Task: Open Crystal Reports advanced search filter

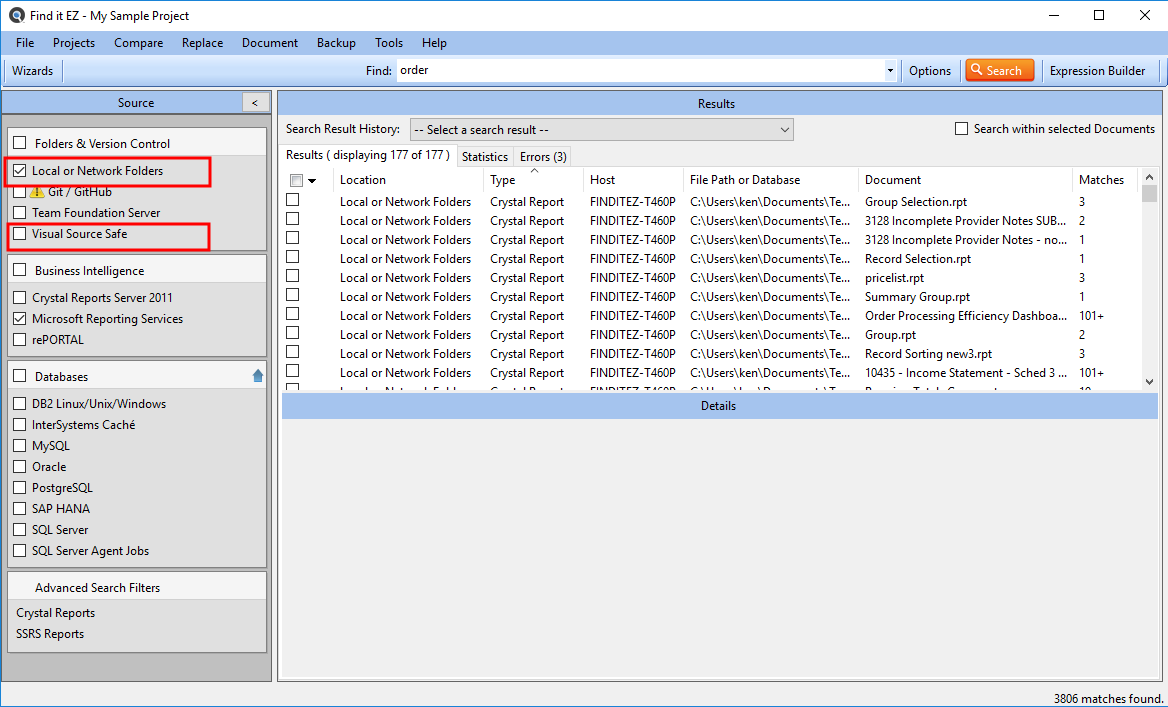Action: (x=56, y=612)
